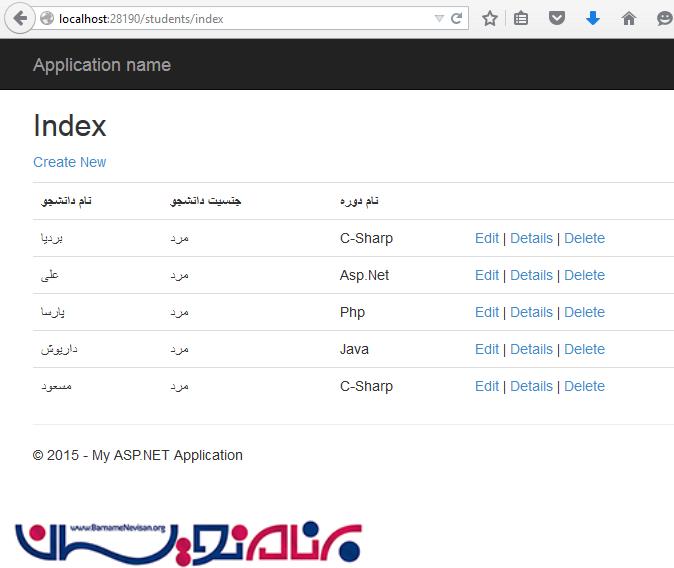The height and width of the screenshot is (568, 674).
Task: Bookmark this page with the star icon
Action: coord(490,18)
